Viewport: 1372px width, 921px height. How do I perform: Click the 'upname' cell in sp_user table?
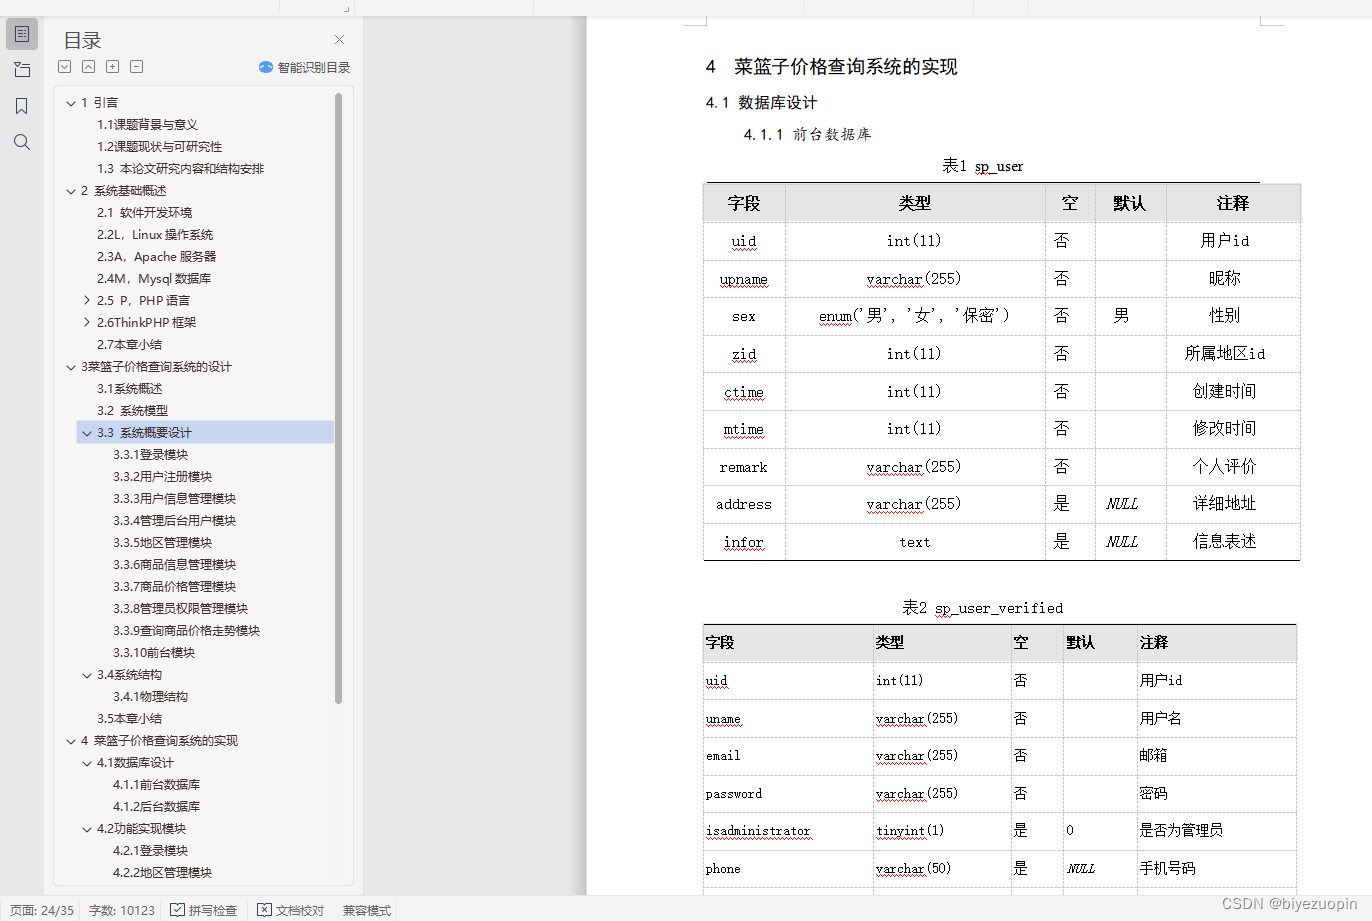click(744, 279)
